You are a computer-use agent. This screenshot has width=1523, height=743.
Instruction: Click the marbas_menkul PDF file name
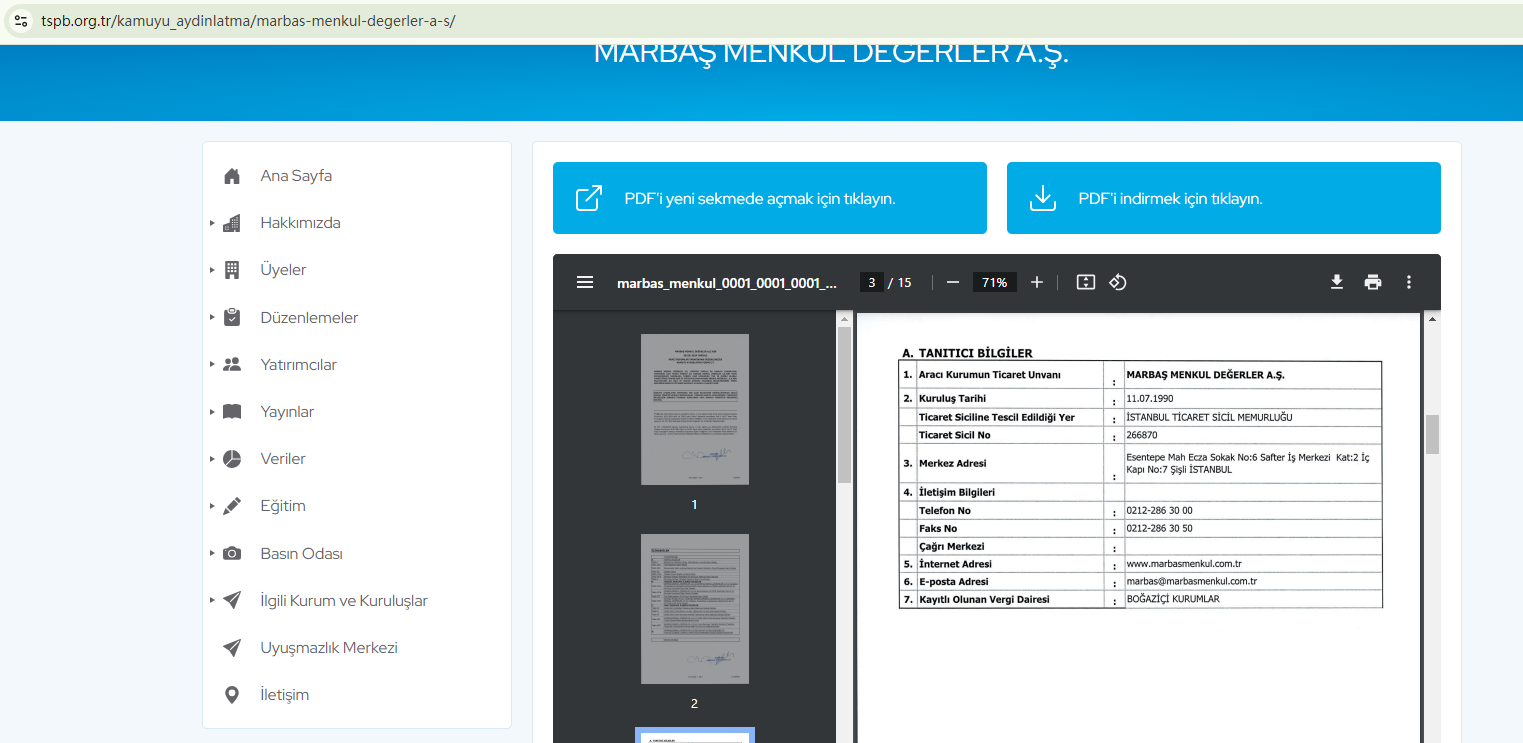tap(727, 283)
